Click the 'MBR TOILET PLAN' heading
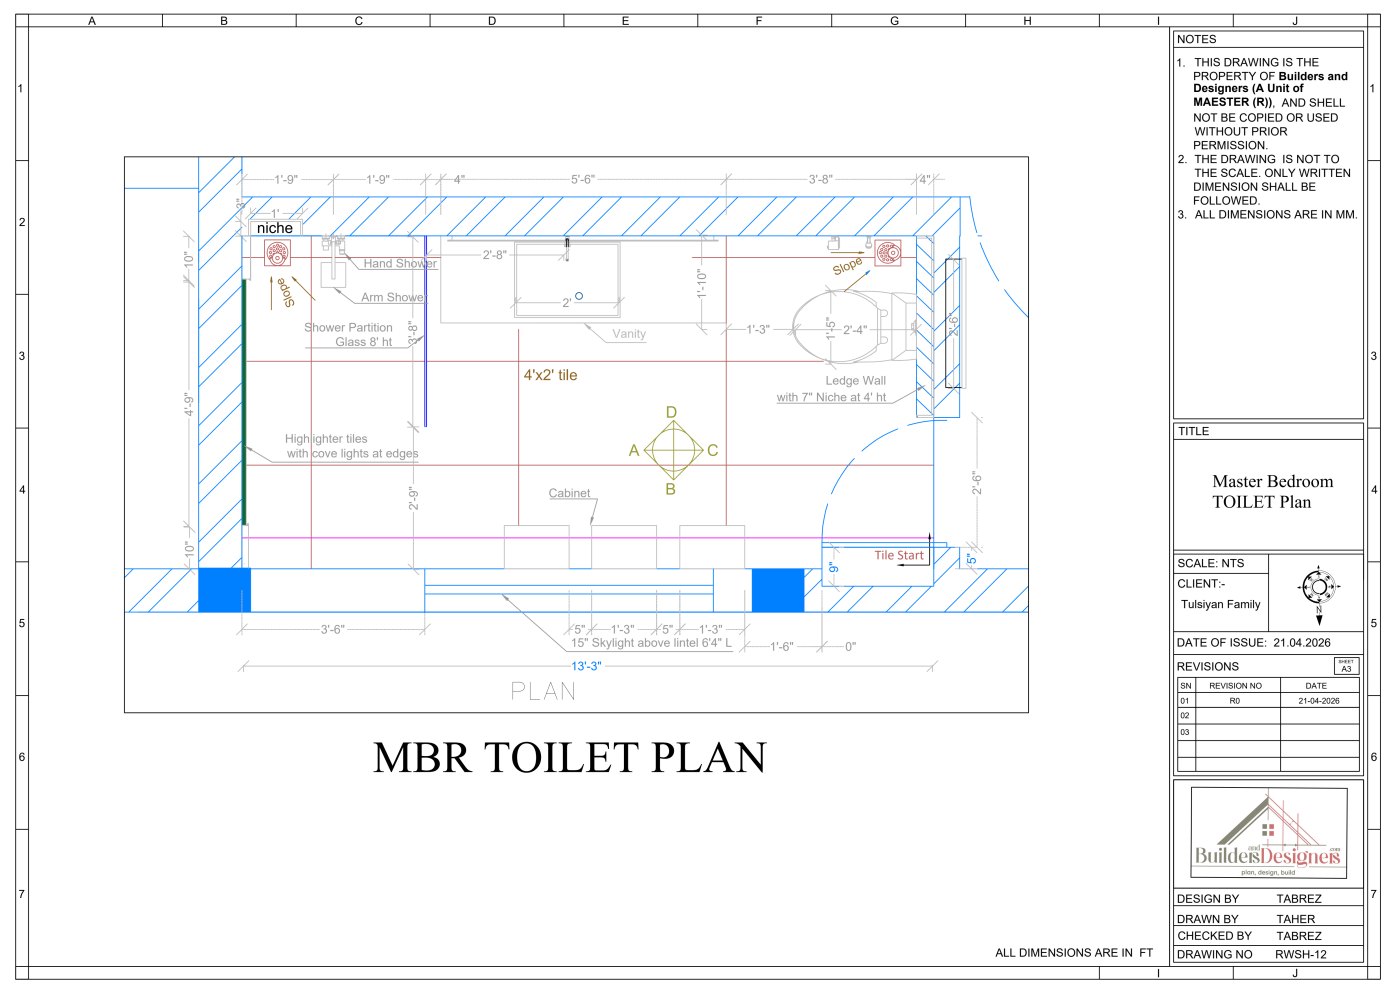1400x990 pixels. (570, 758)
